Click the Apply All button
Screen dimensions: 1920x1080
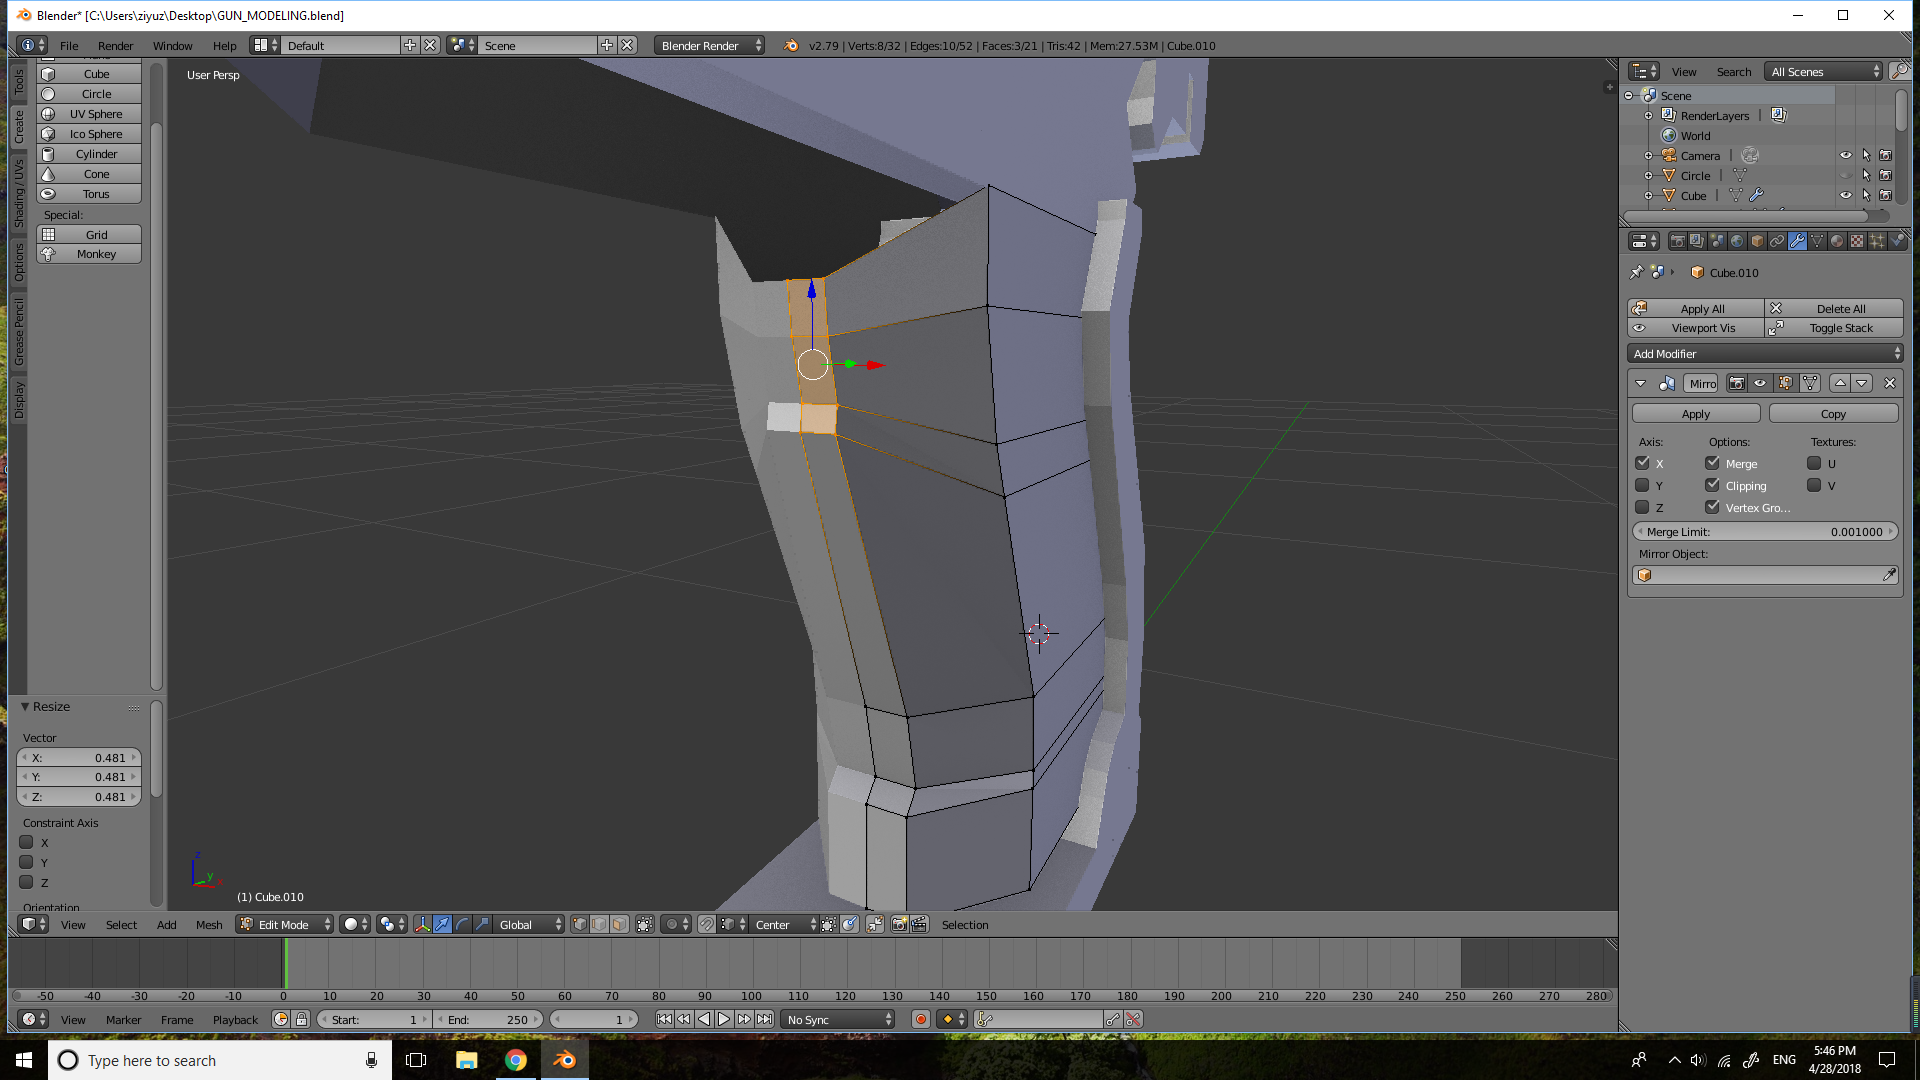point(1700,309)
